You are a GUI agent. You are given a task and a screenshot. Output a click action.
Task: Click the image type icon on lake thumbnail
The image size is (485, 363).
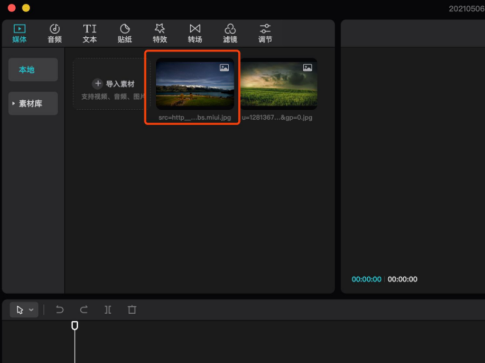pyautogui.click(x=224, y=68)
